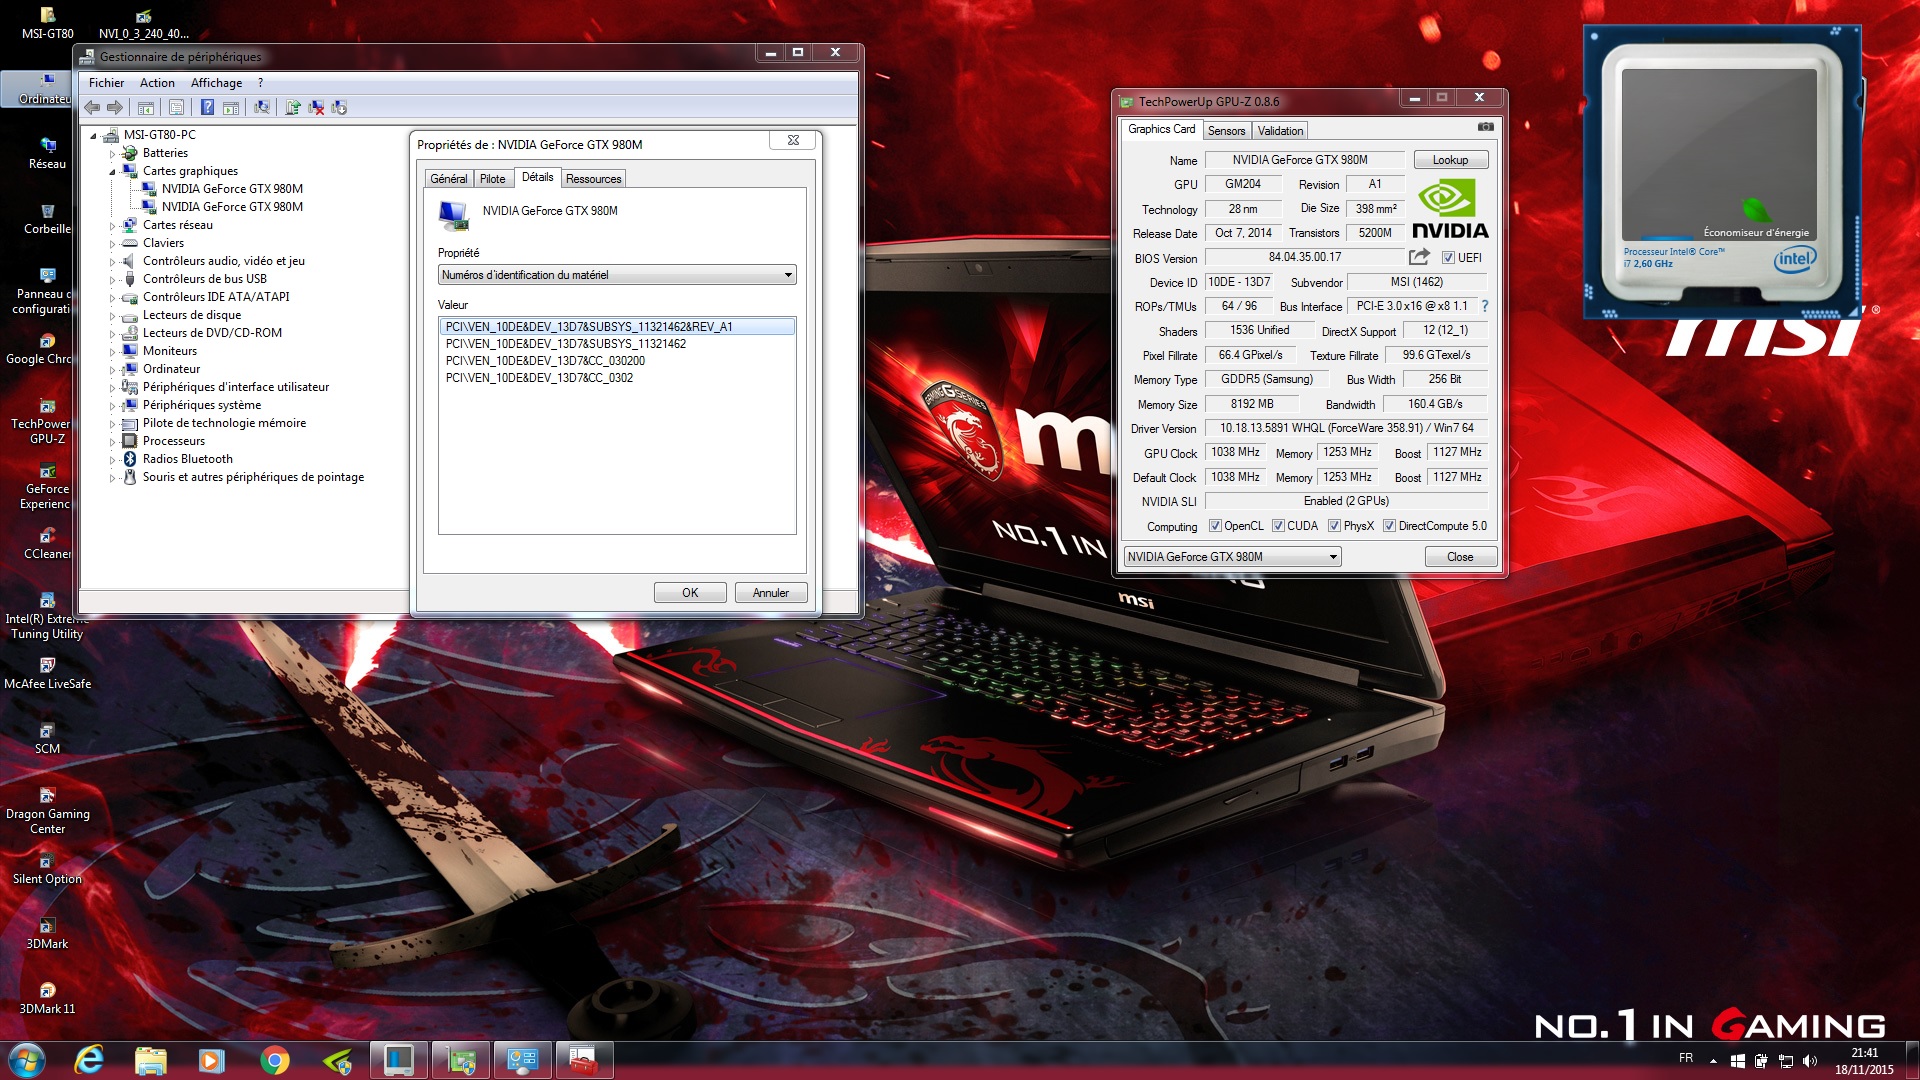Click the Update driver green-arrow toolbar icon
Viewport: 1920px width, 1080px height.
293,107
